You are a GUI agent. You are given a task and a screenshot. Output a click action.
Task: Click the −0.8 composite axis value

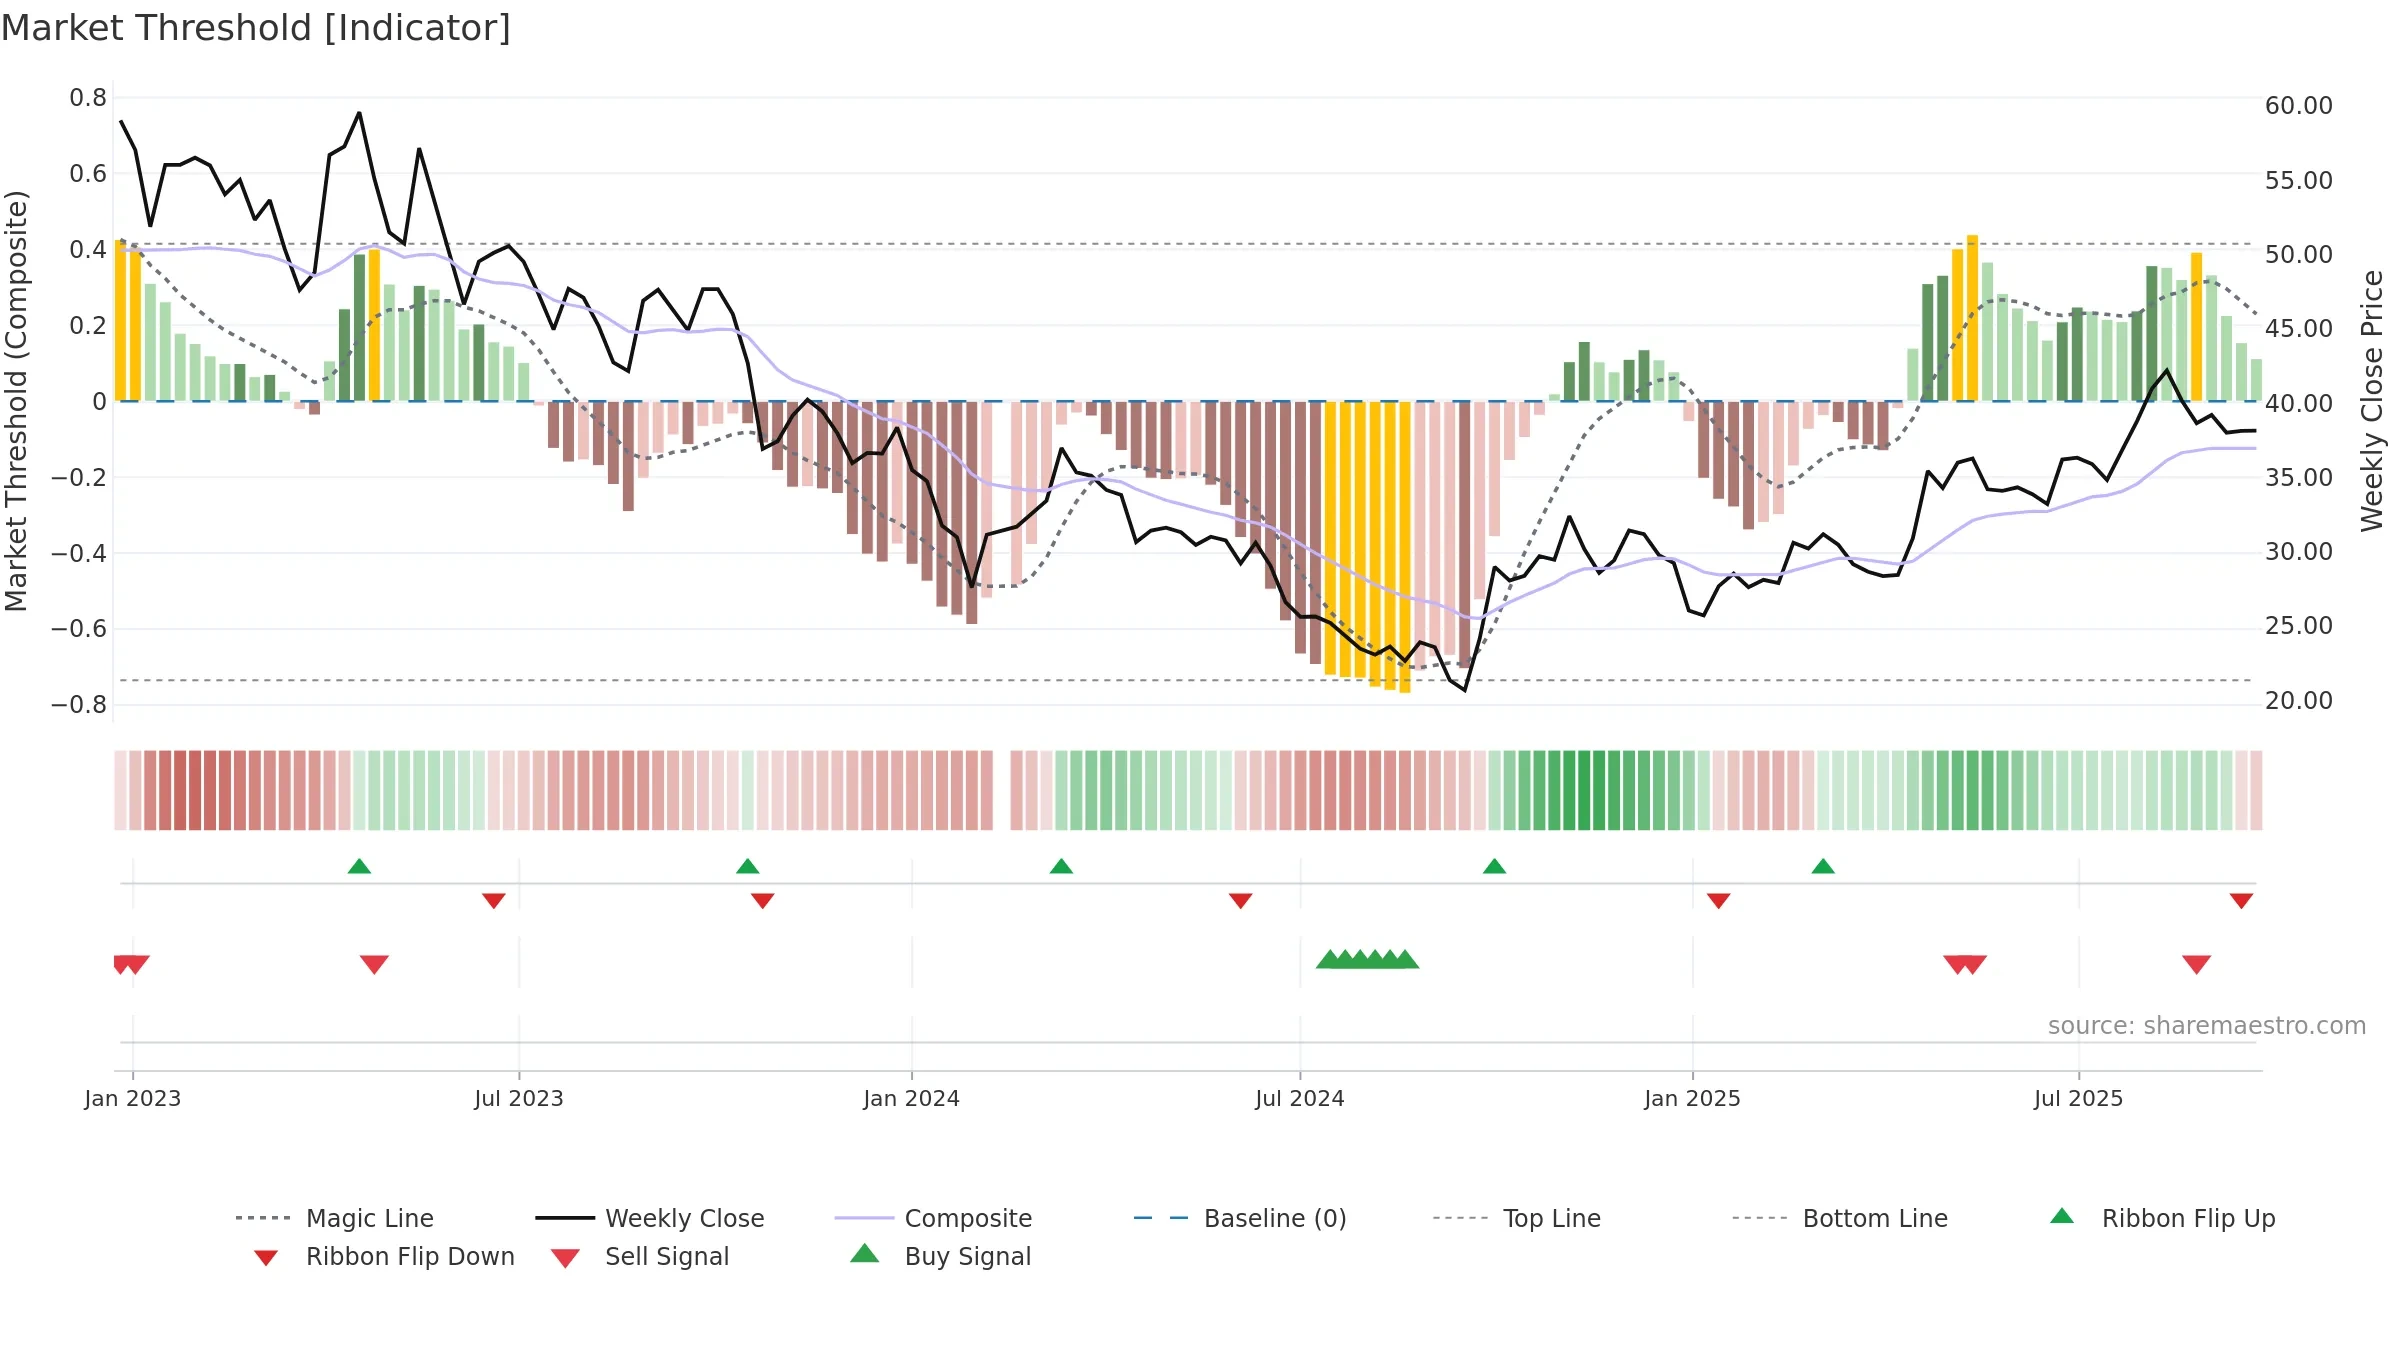click(79, 704)
